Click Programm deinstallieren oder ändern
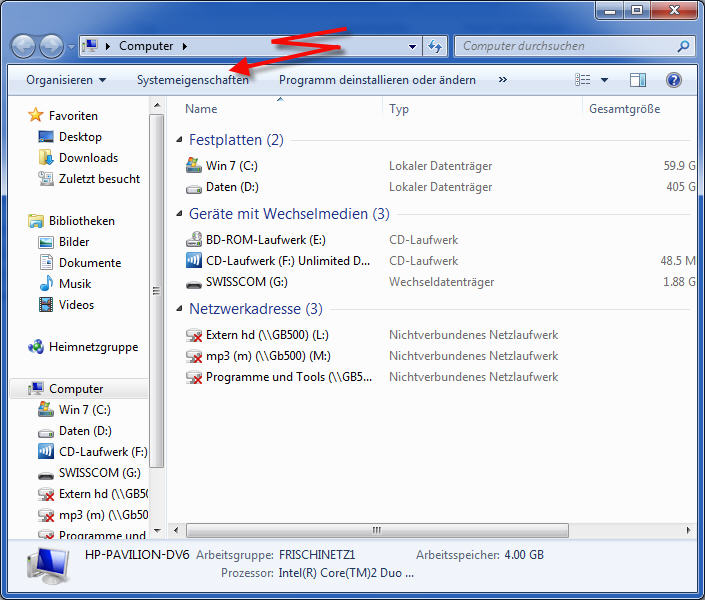 (377, 80)
